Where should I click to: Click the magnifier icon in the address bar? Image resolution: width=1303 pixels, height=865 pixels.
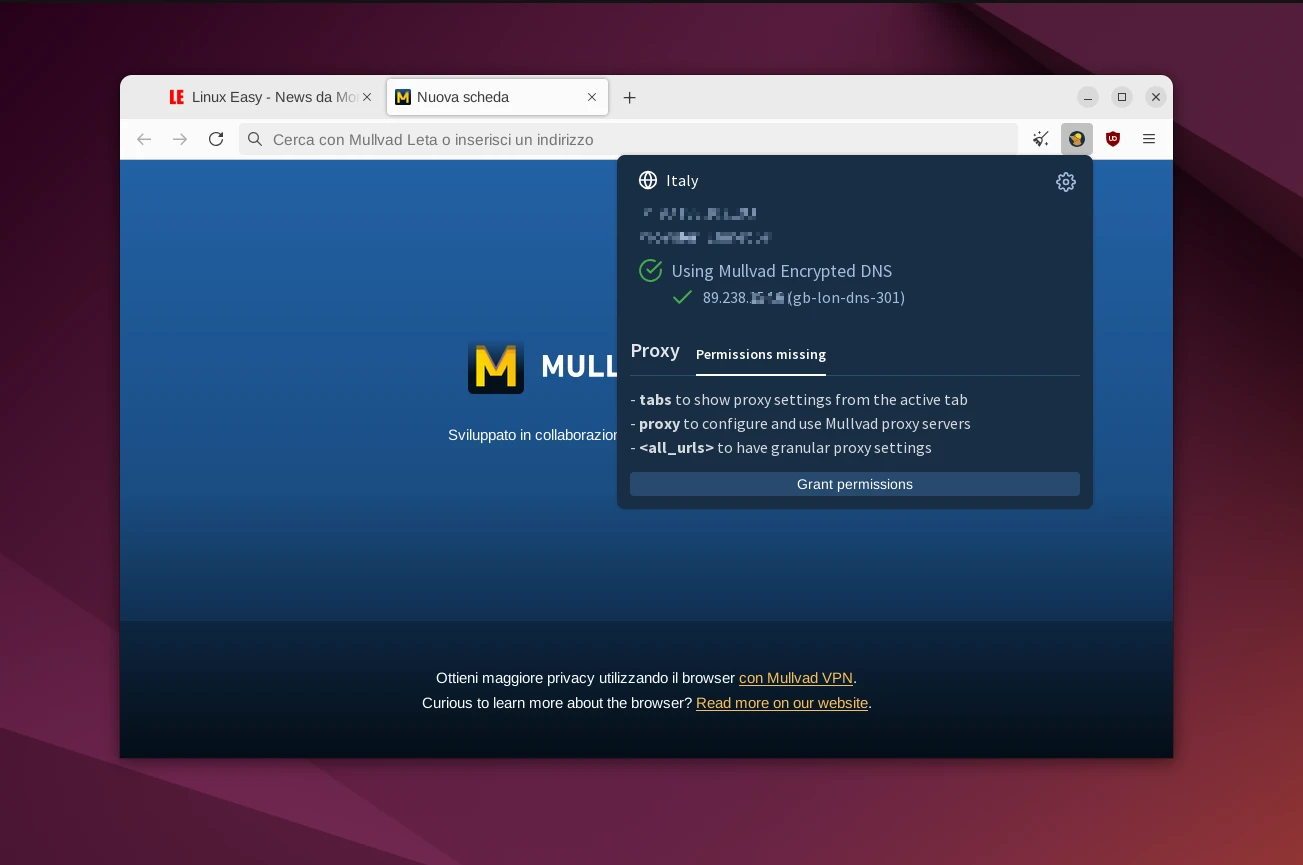(x=255, y=139)
